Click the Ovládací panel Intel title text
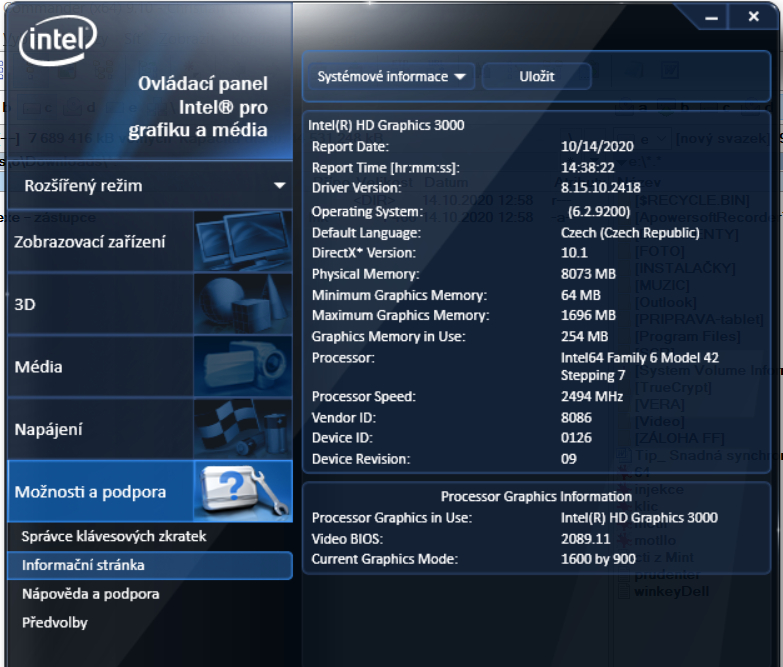The width and height of the screenshot is (783, 667). tap(198, 107)
